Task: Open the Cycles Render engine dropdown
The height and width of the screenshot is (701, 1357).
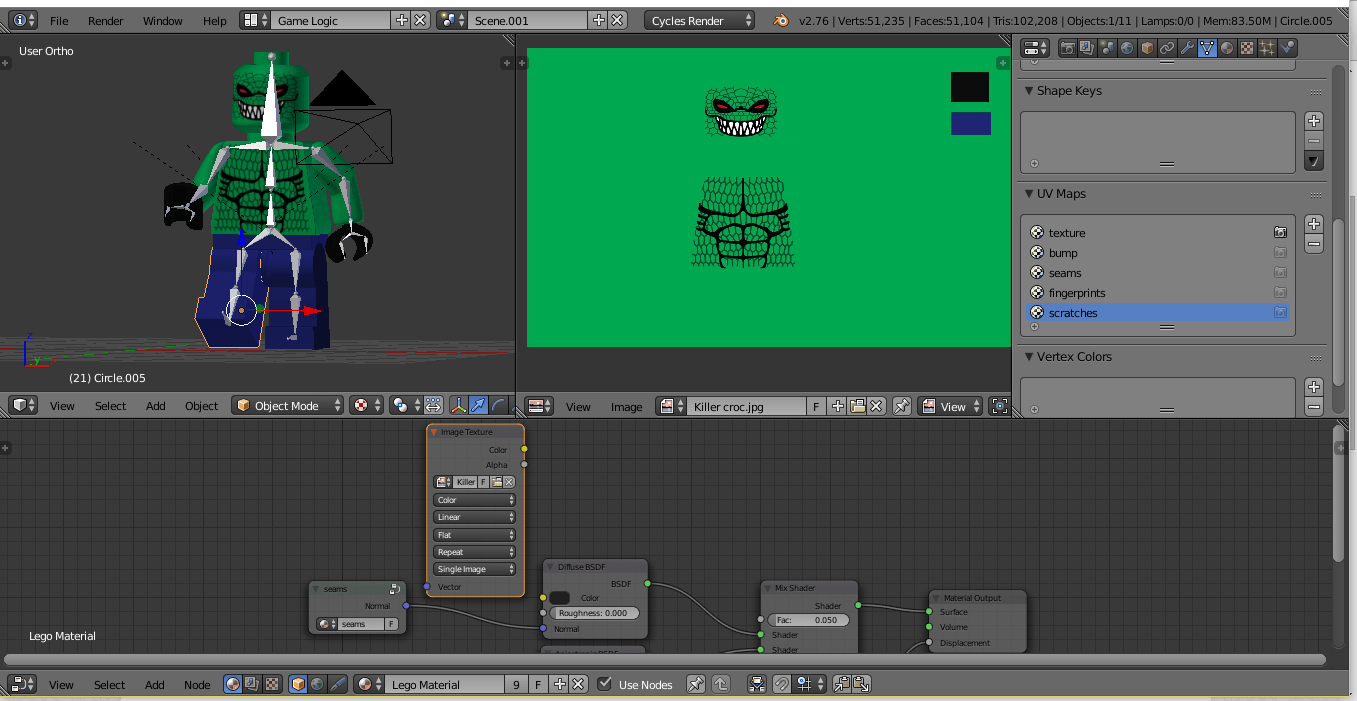Action: (700, 20)
